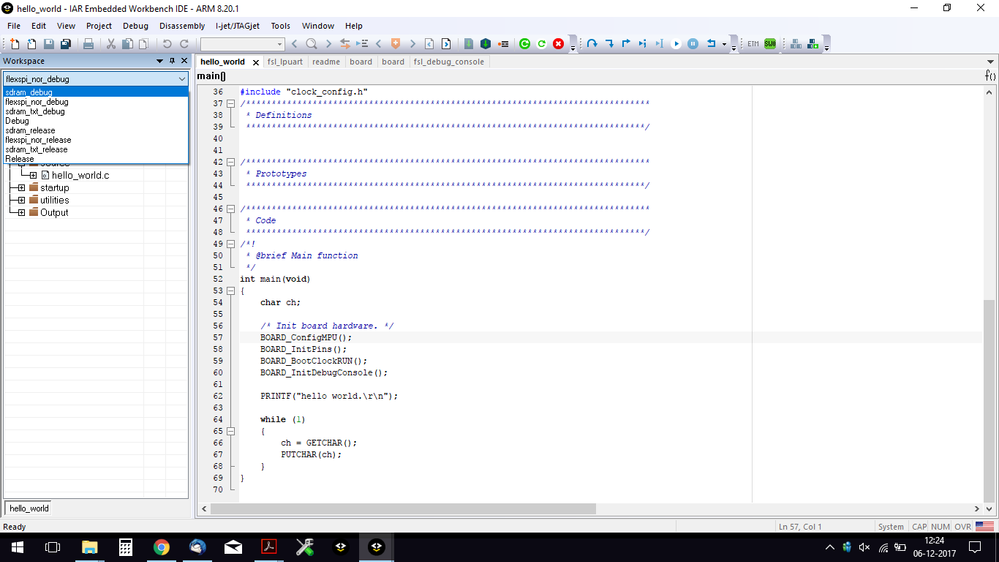The image size is (999, 562).
Task: Select sdram_debug configuration from list
Action: tap(96, 92)
